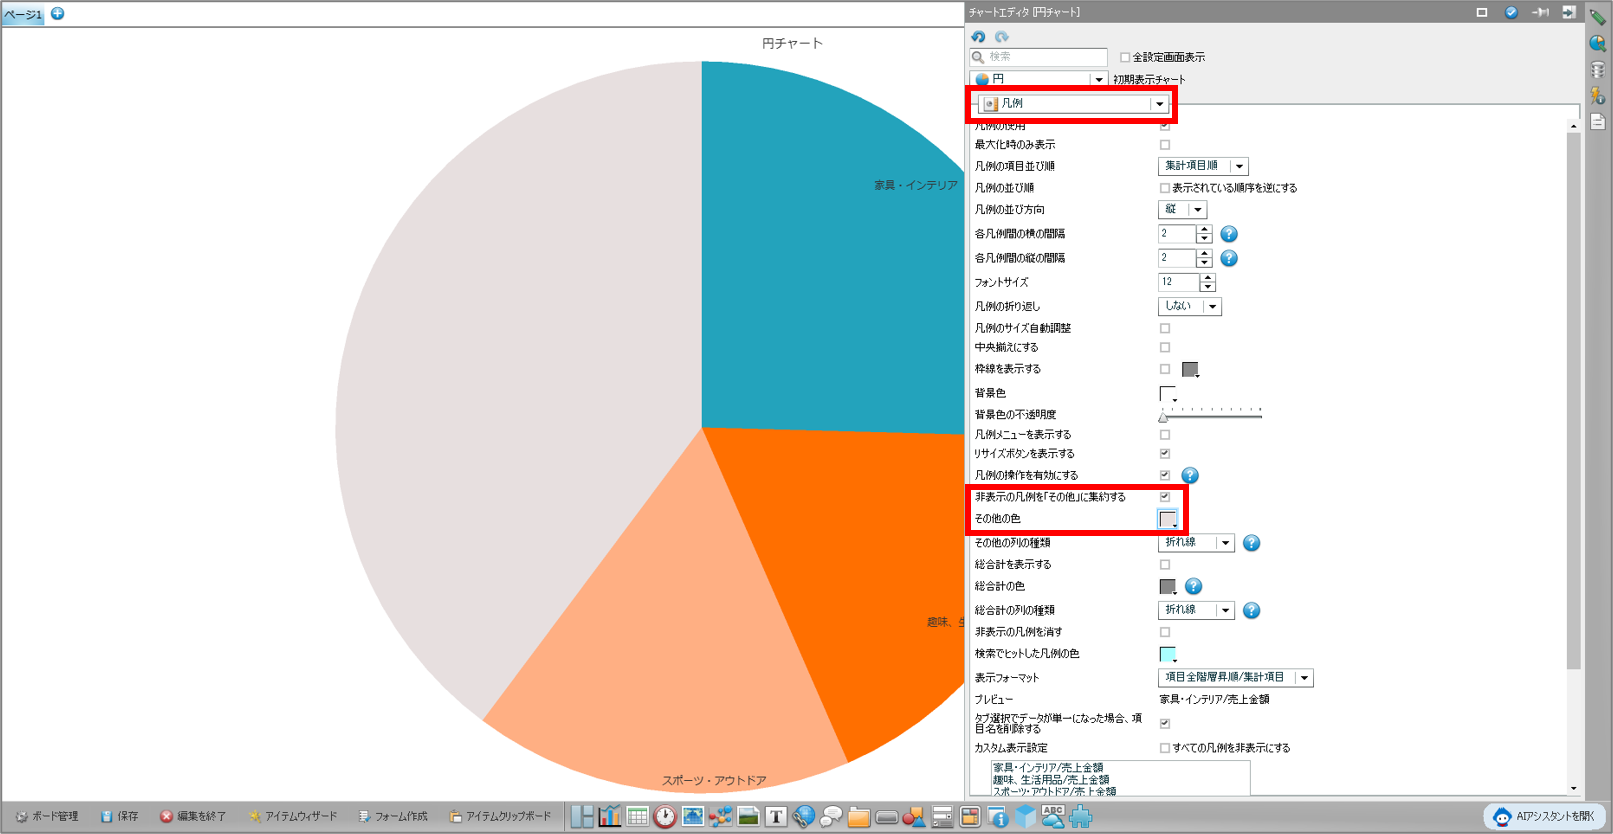The image size is (1613, 834).
Task: Insert the ABC cloud text item
Action: tap(1052, 817)
